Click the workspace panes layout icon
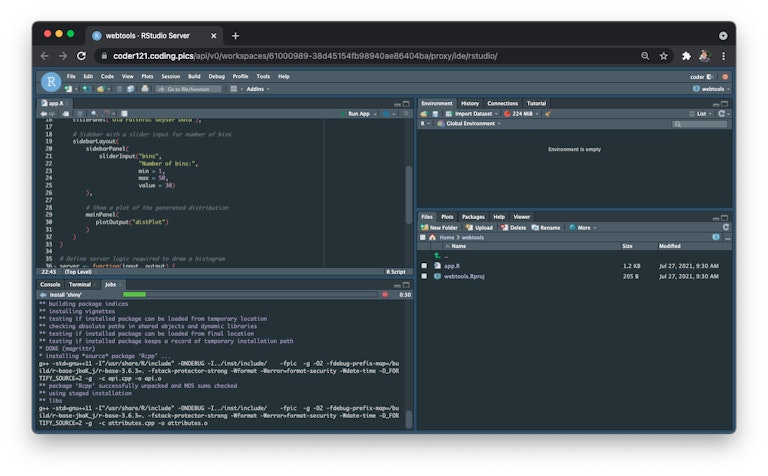 234,89
